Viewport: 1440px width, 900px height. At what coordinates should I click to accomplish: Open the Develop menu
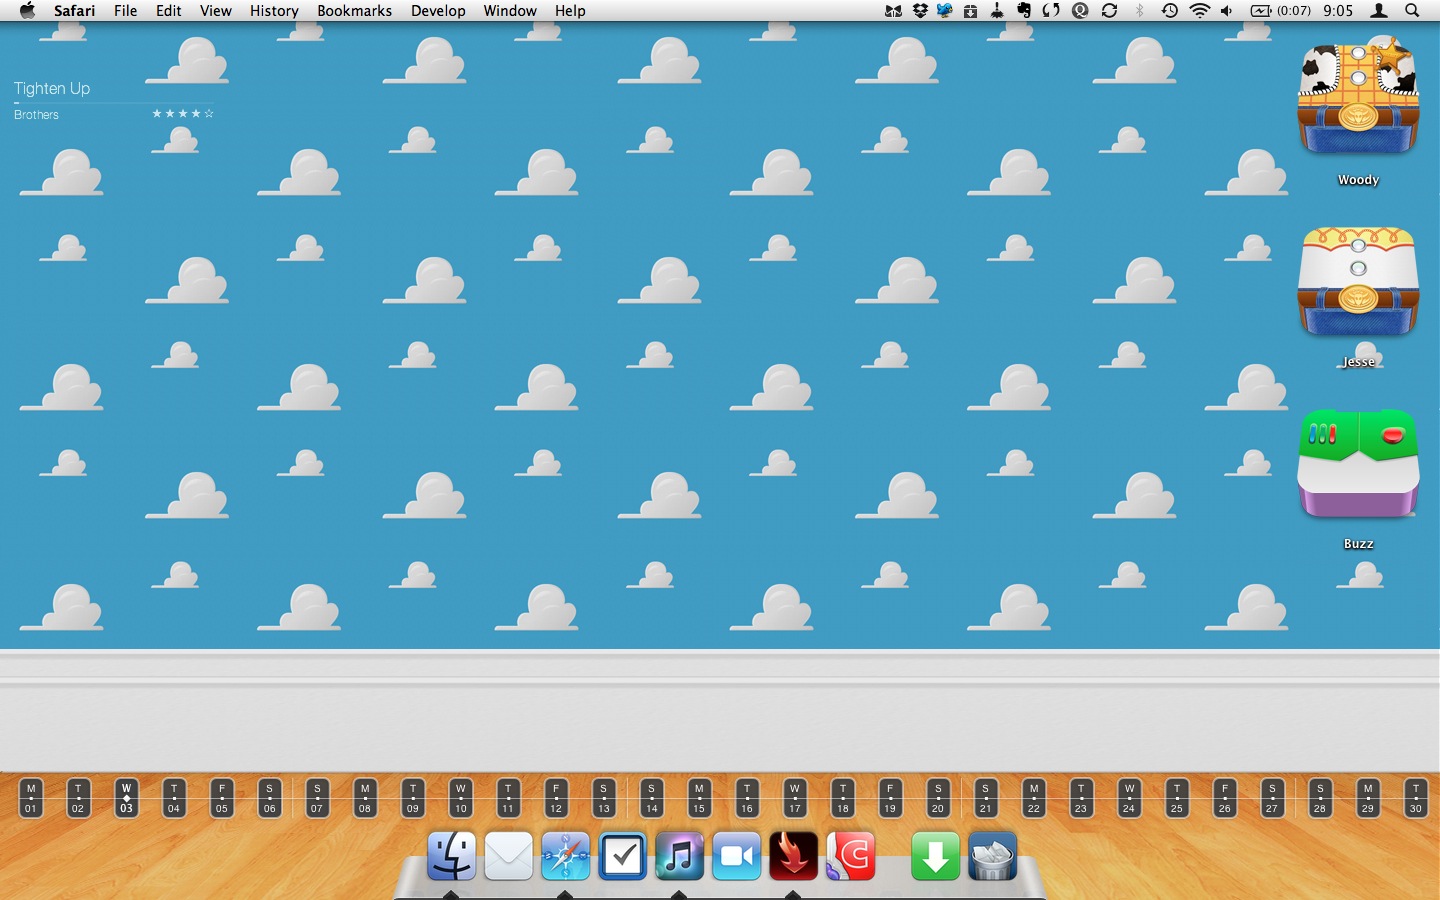click(x=438, y=11)
